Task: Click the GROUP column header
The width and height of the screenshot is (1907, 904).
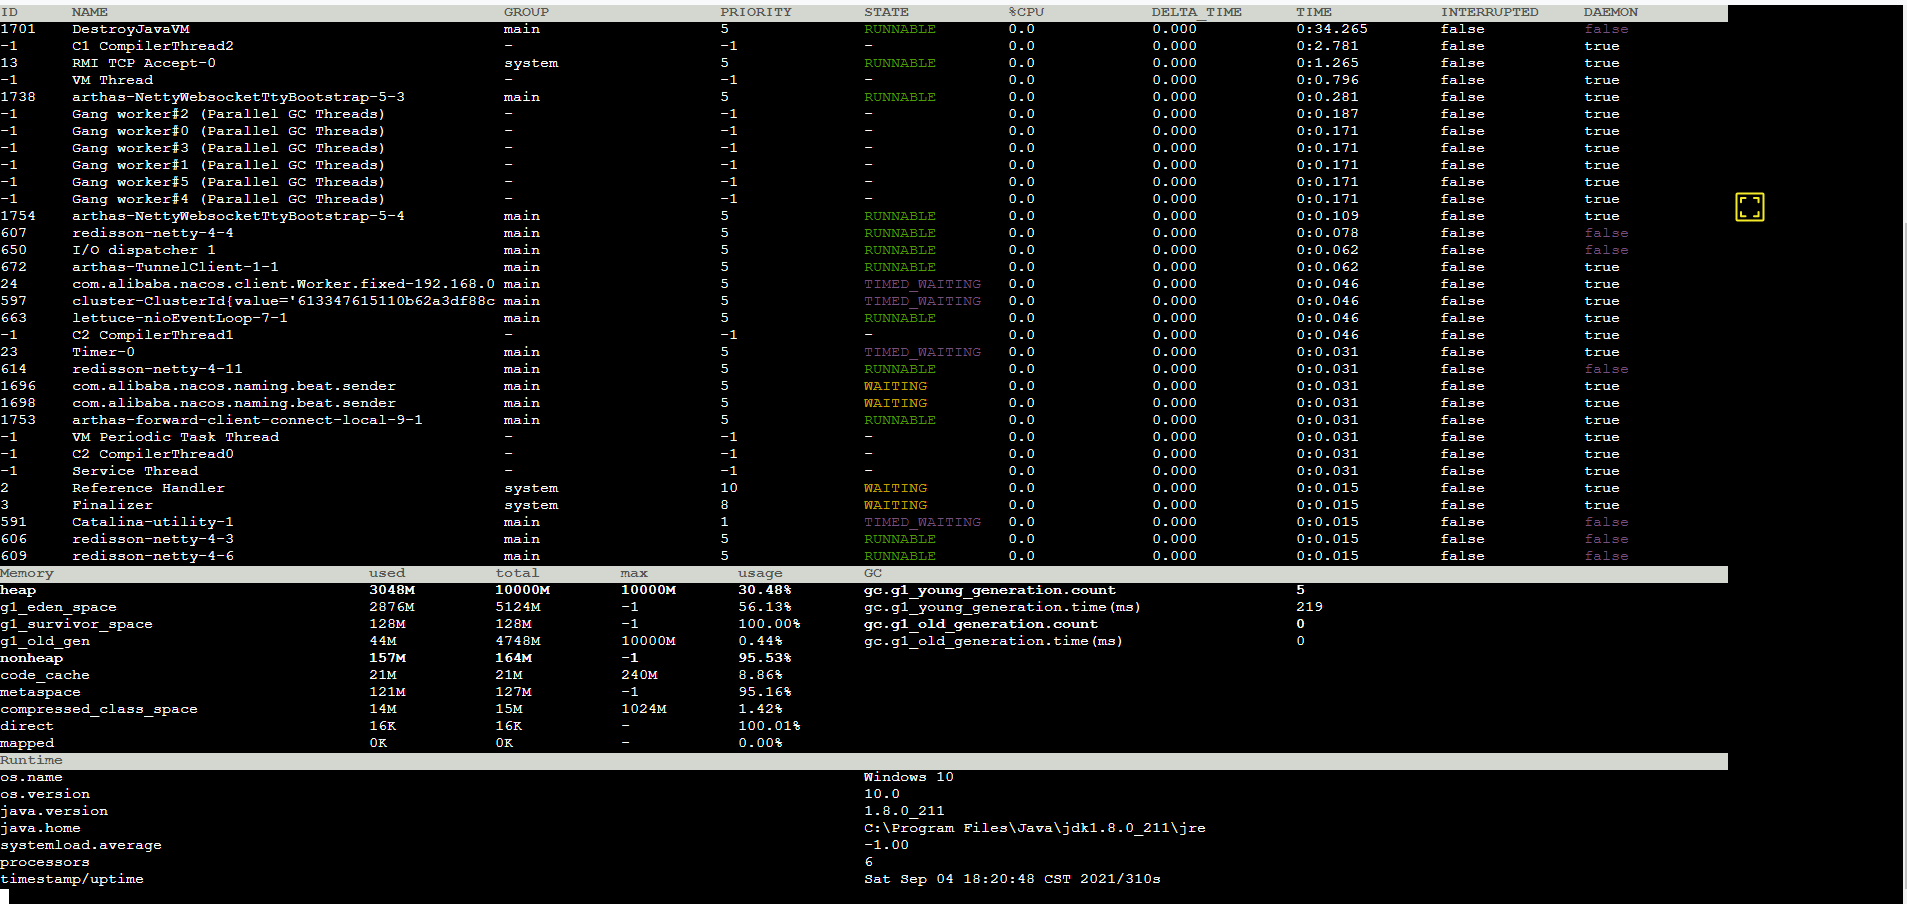Action: (526, 12)
